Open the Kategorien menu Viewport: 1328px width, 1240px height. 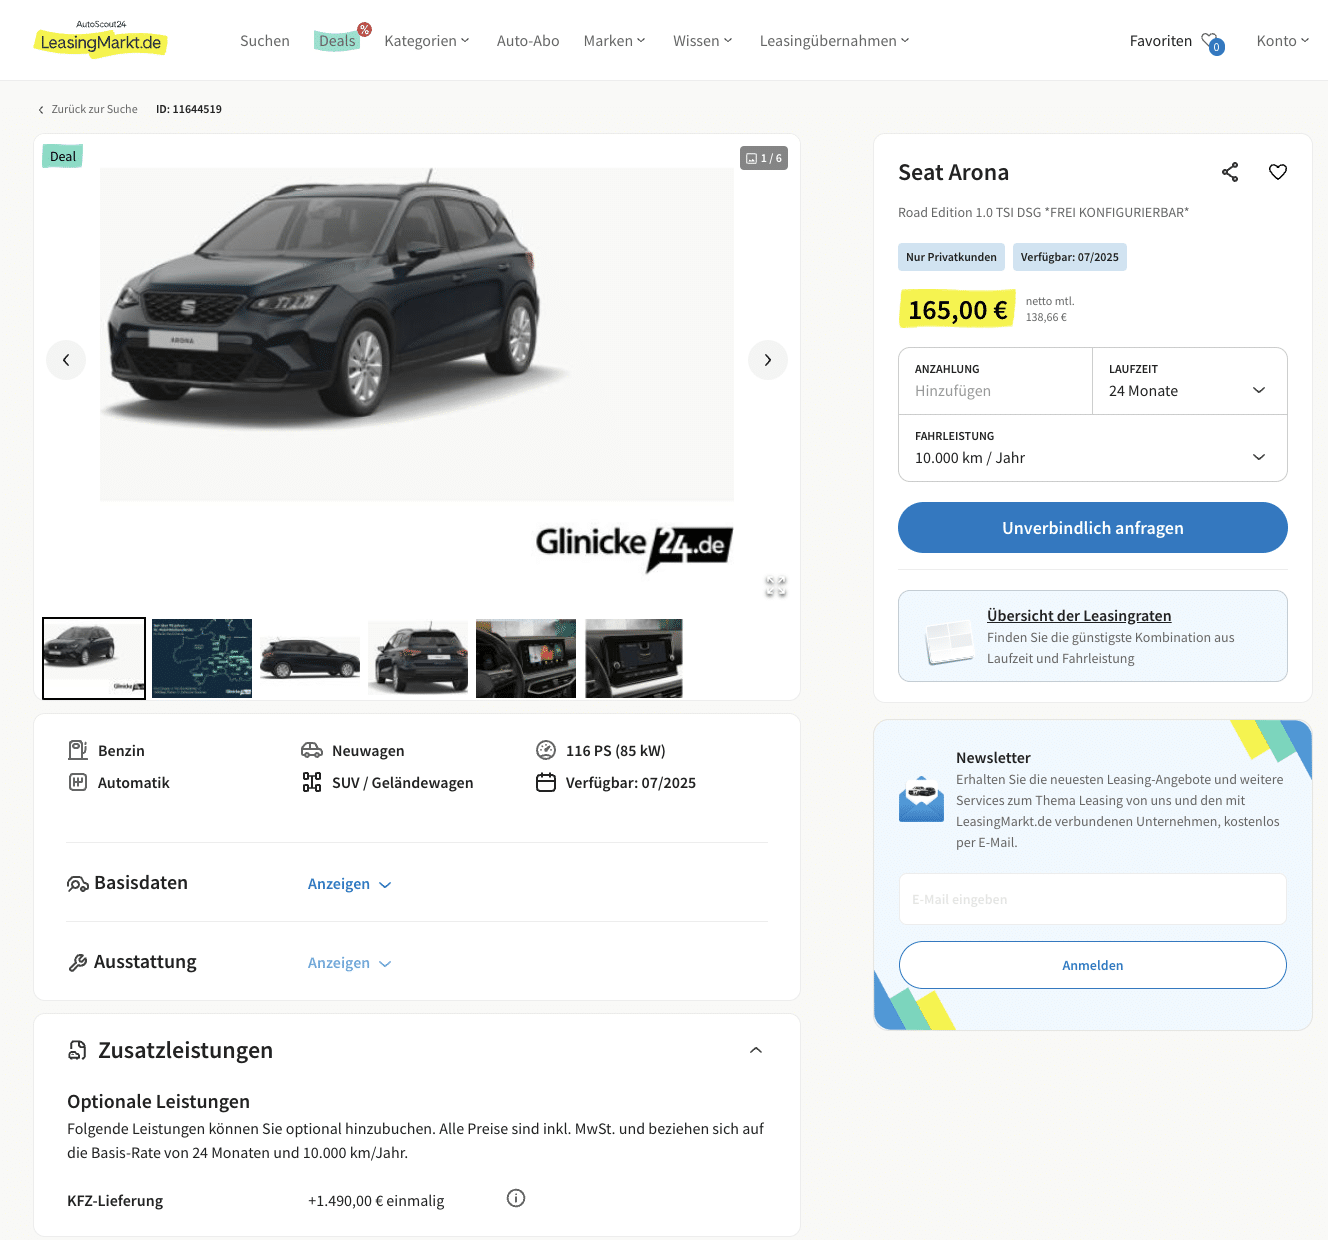coord(427,41)
